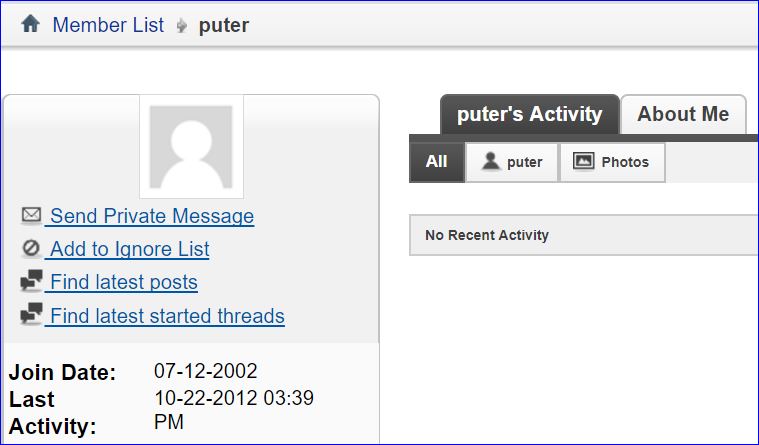Viewport: 759px width, 445px height.
Task: Select the puter's Activity tab
Action: (529, 114)
